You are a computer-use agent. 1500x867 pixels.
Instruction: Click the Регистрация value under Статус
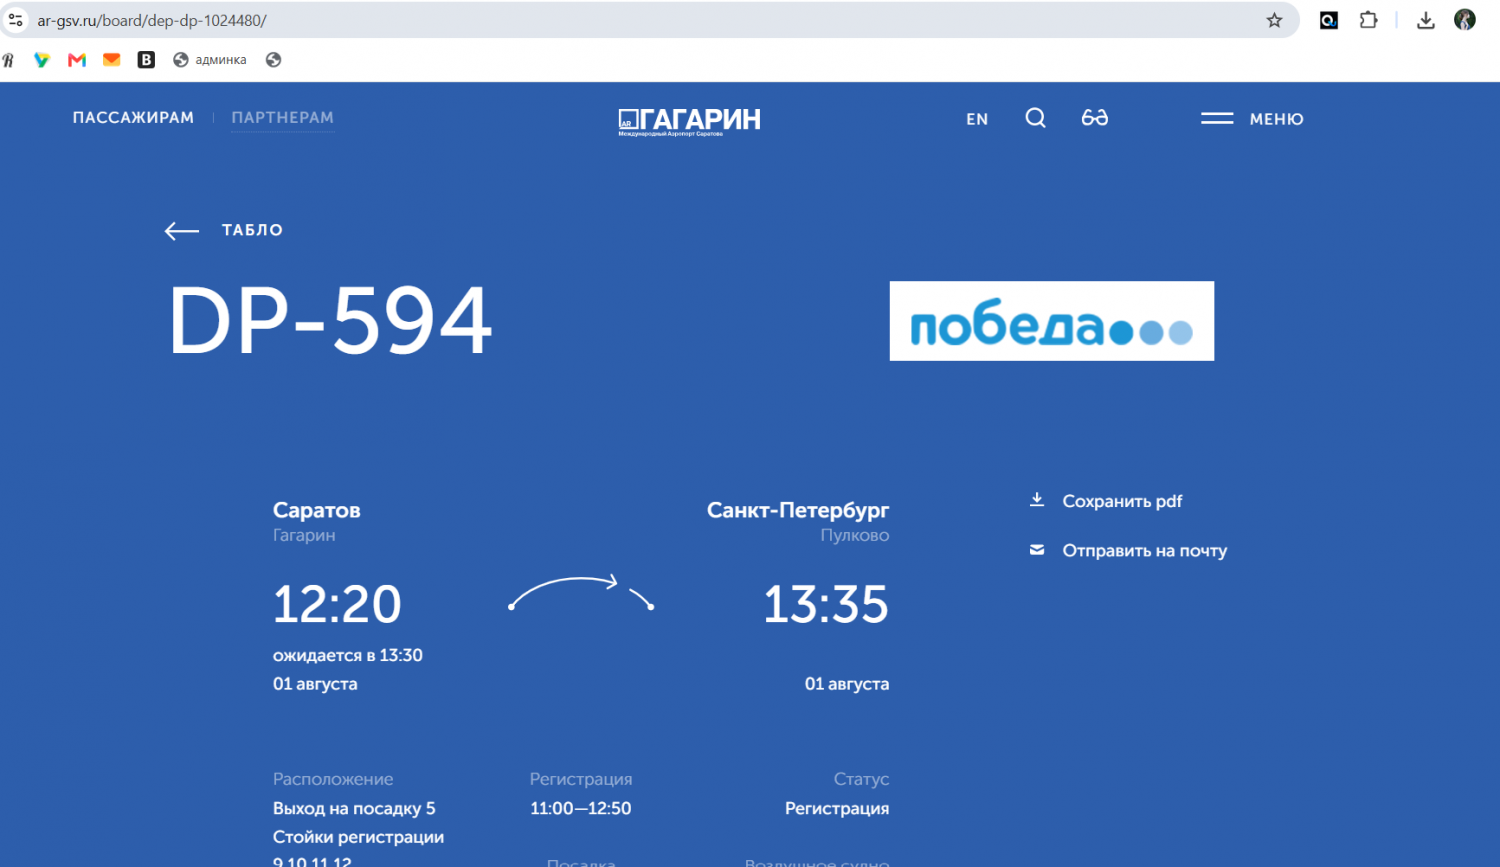point(837,808)
